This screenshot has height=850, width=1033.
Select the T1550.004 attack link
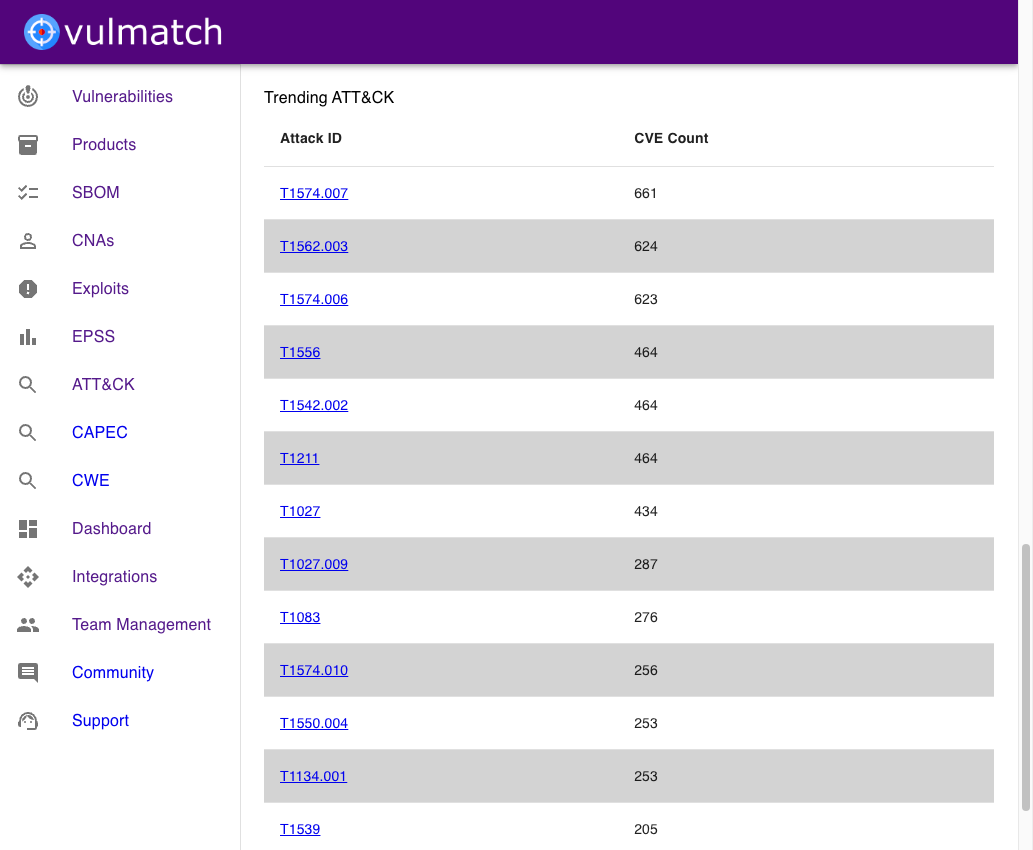(314, 723)
